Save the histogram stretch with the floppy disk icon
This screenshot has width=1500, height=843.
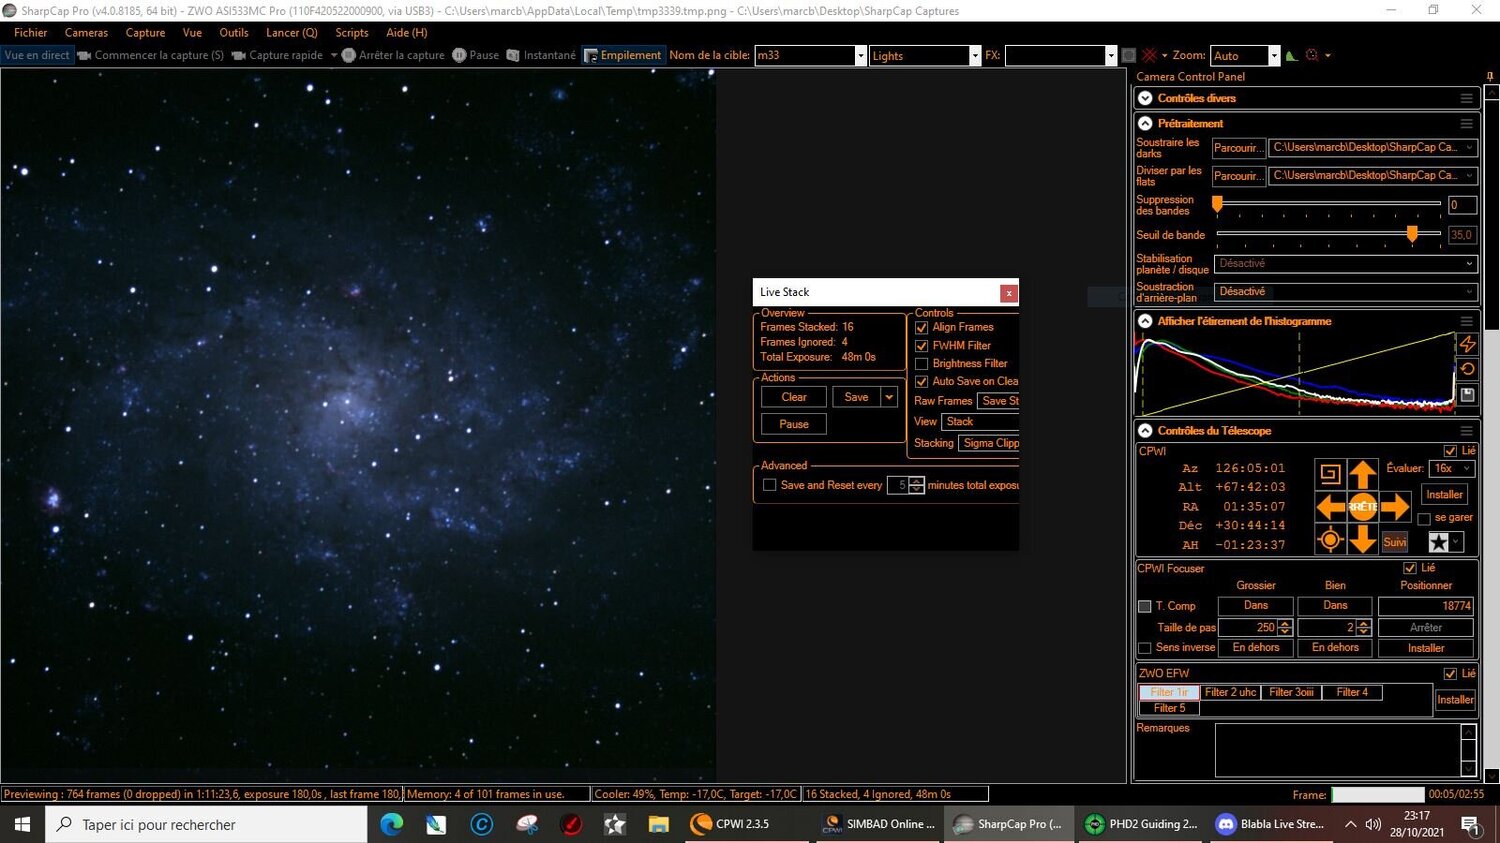pos(1467,395)
